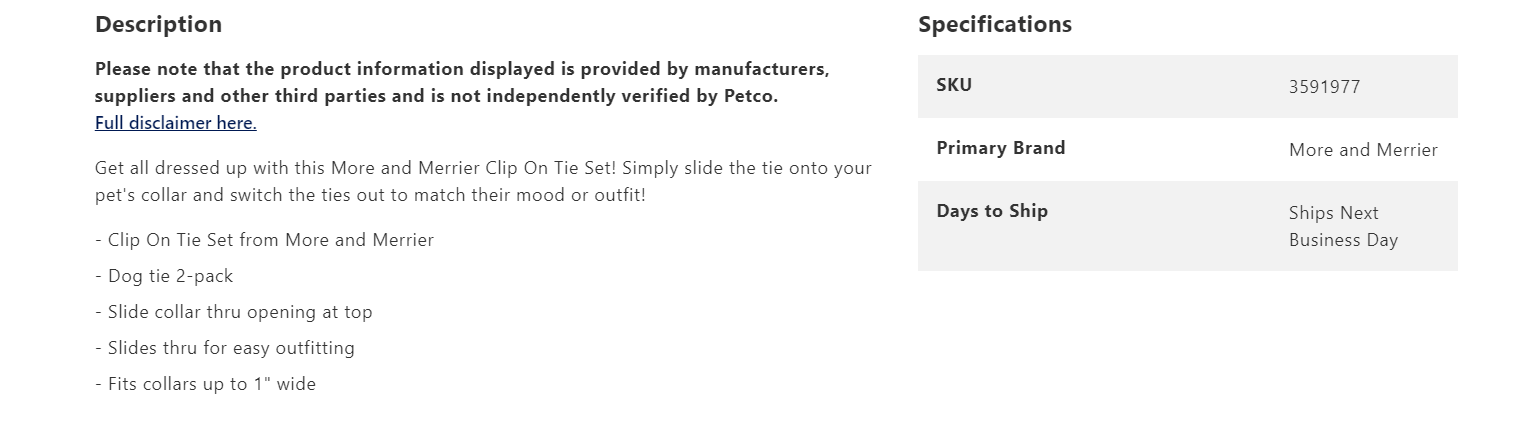Click "Slides thru for easy outfitting" bullet
Viewport: 1536px width, 441px height.
[x=231, y=348]
